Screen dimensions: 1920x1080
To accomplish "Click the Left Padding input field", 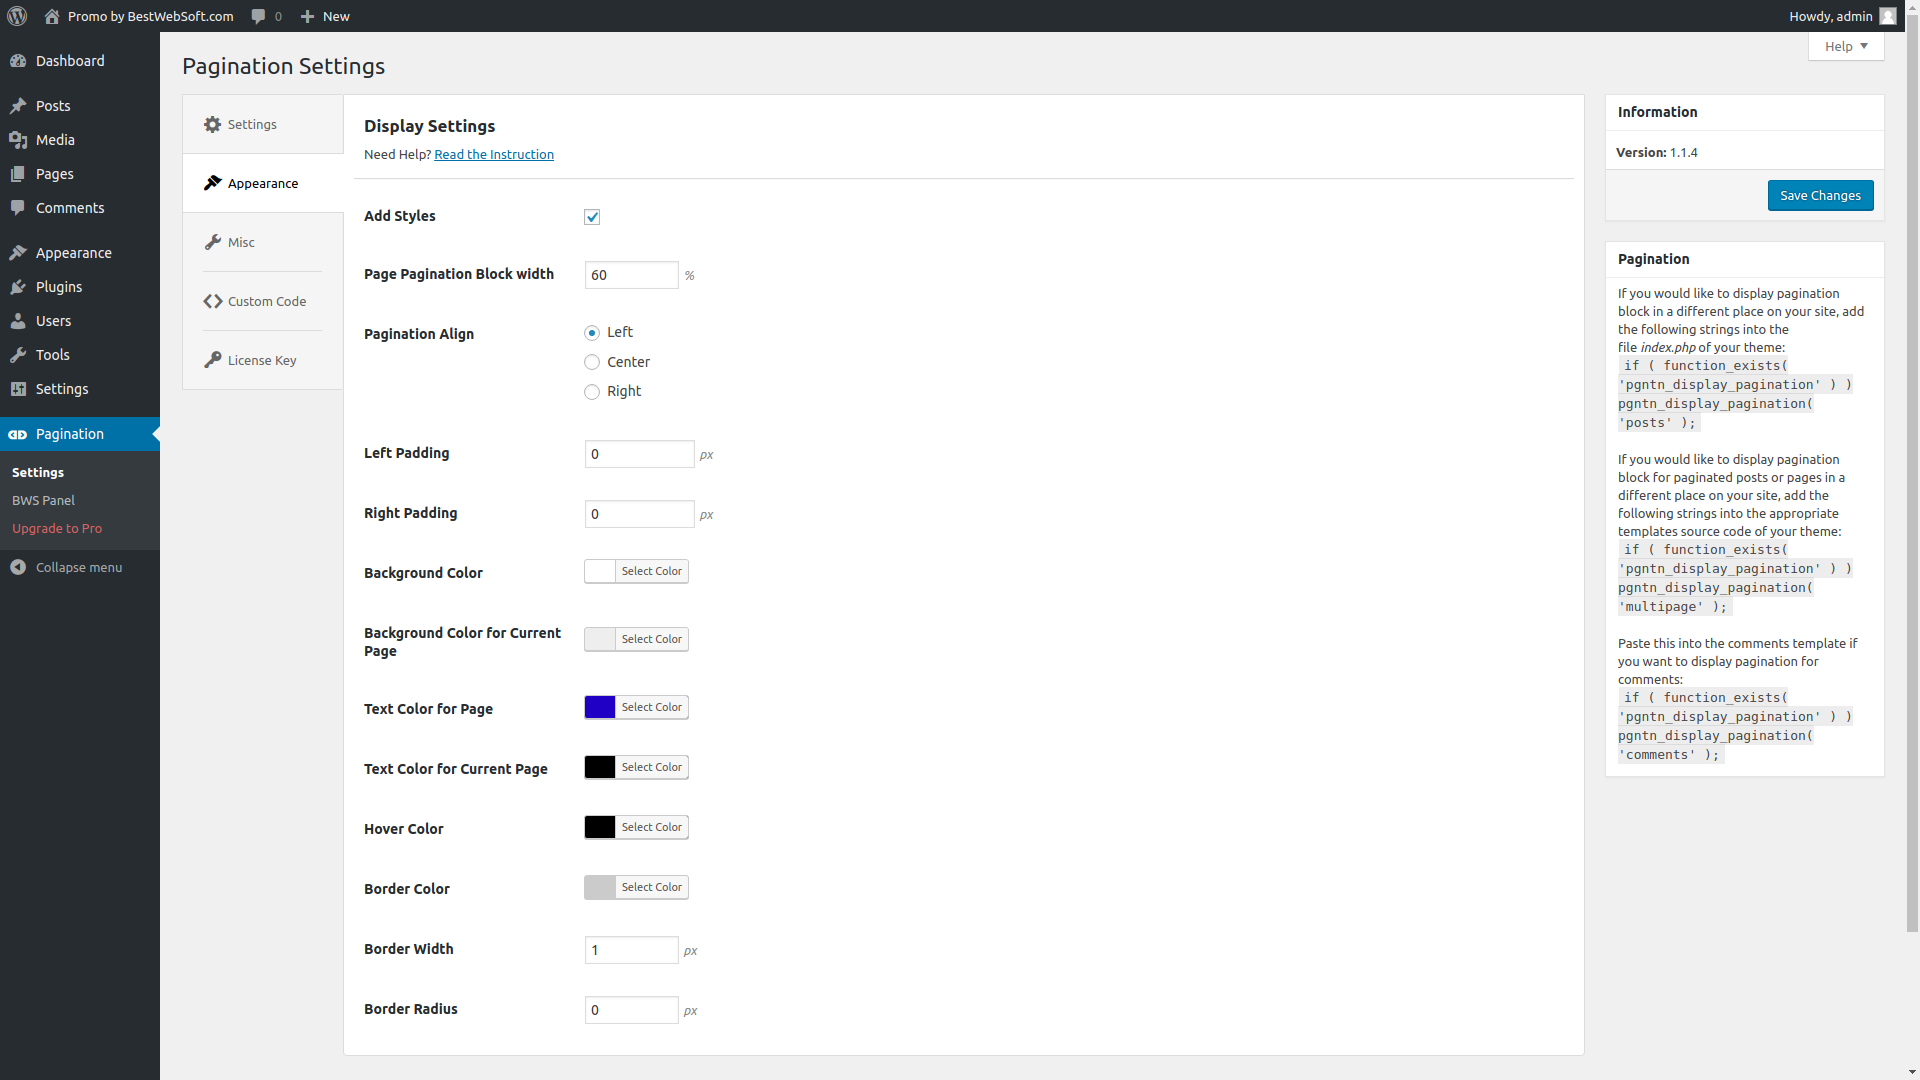I will click(640, 454).
